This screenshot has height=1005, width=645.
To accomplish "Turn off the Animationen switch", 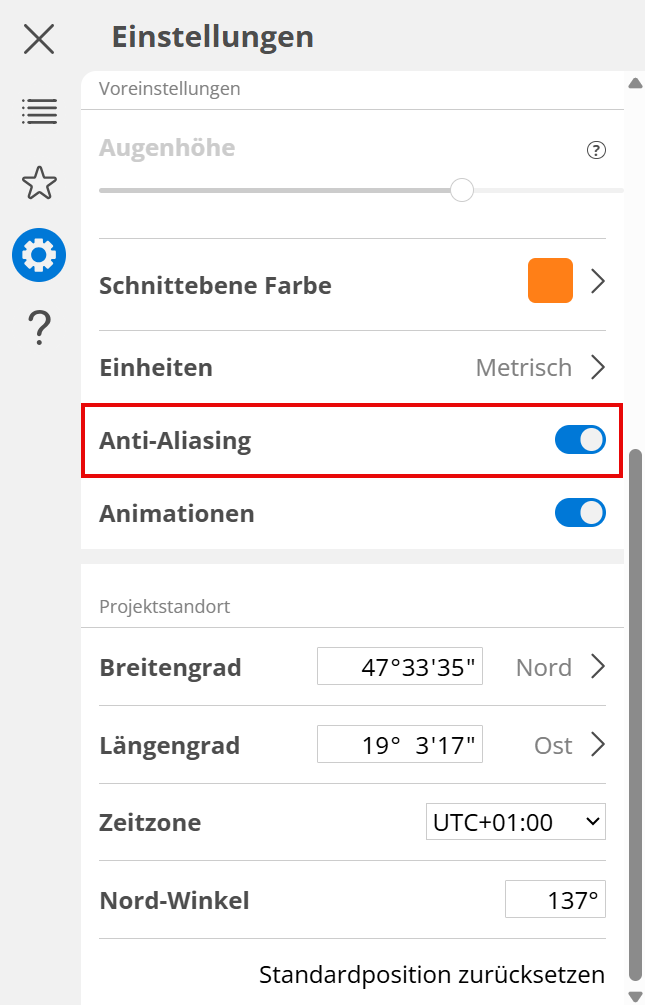I will pos(580,513).
